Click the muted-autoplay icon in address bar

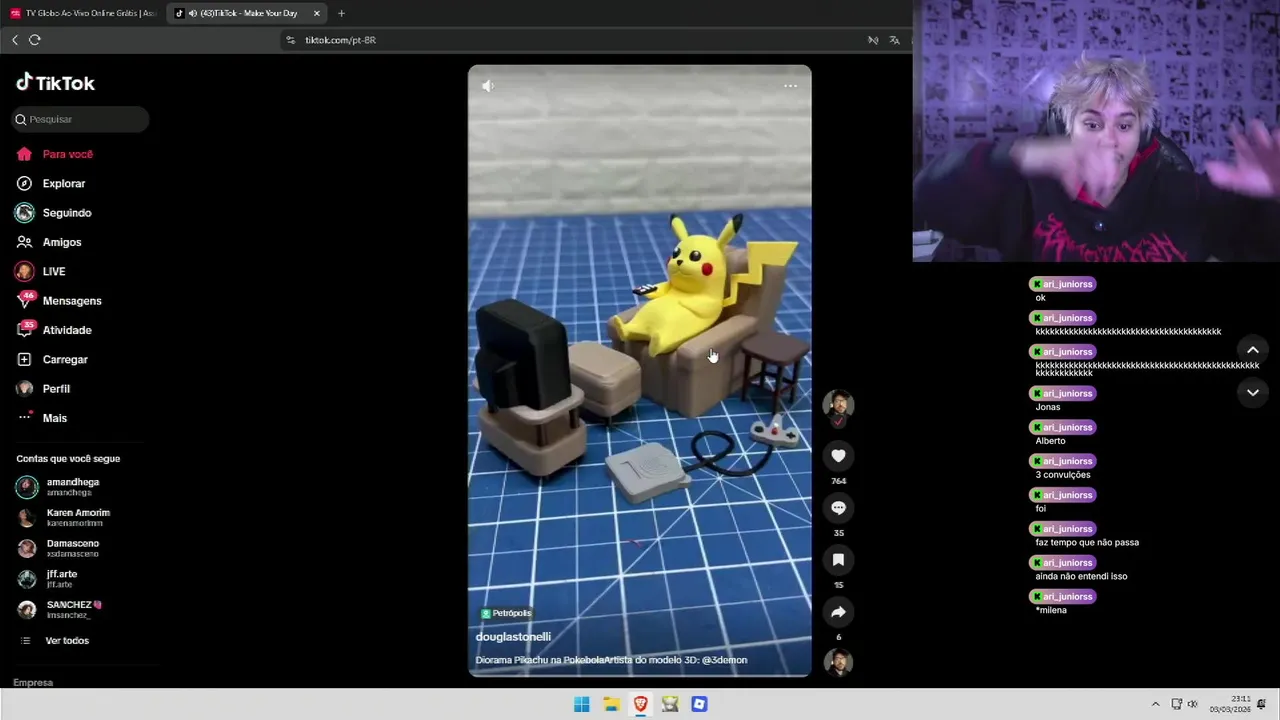tap(873, 40)
